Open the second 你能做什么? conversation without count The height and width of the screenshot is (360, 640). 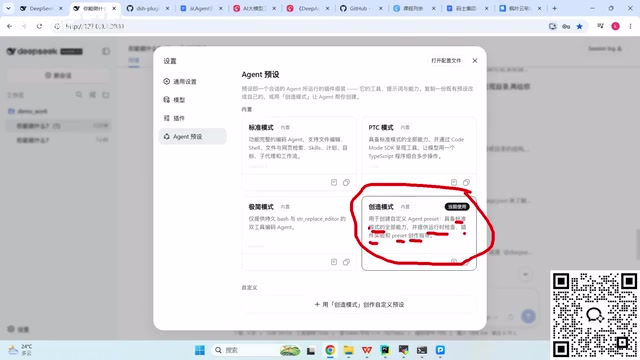[x=58, y=140]
